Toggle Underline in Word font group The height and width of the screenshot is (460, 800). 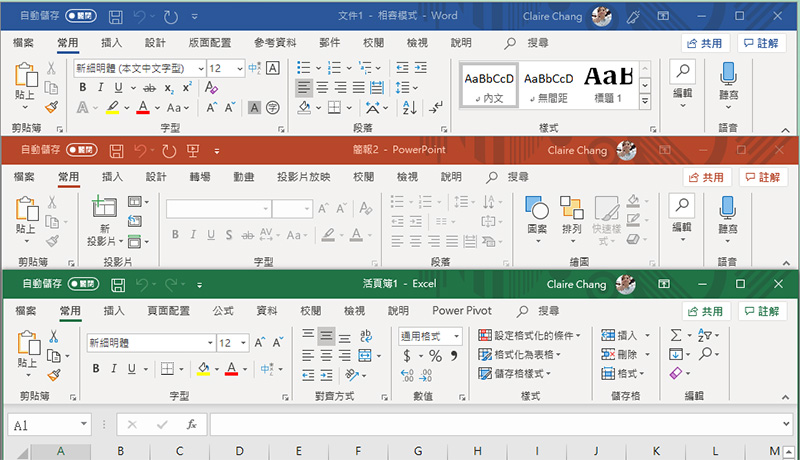click(x=118, y=88)
